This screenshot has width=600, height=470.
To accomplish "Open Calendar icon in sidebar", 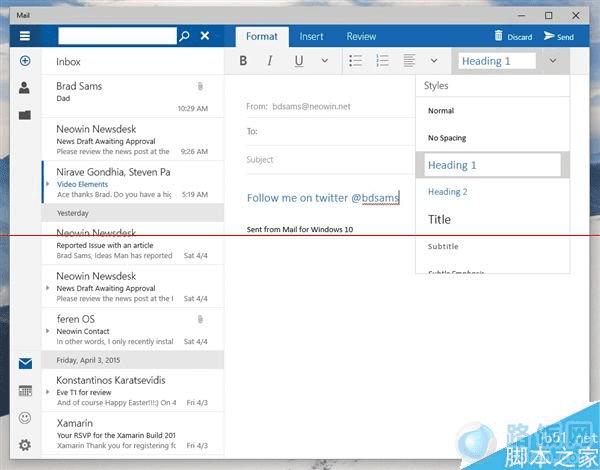I will (25, 391).
